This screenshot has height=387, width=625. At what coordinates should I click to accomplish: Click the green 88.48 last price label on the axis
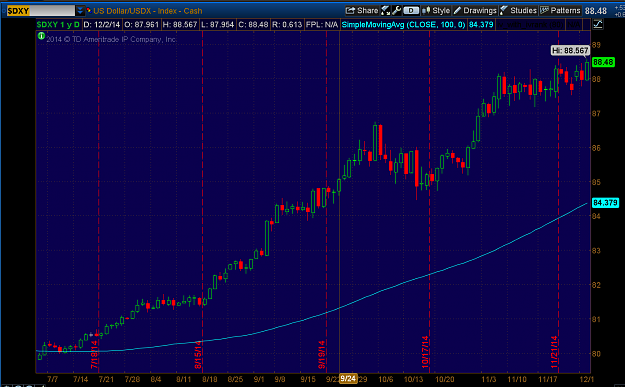[x=603, y=62]
